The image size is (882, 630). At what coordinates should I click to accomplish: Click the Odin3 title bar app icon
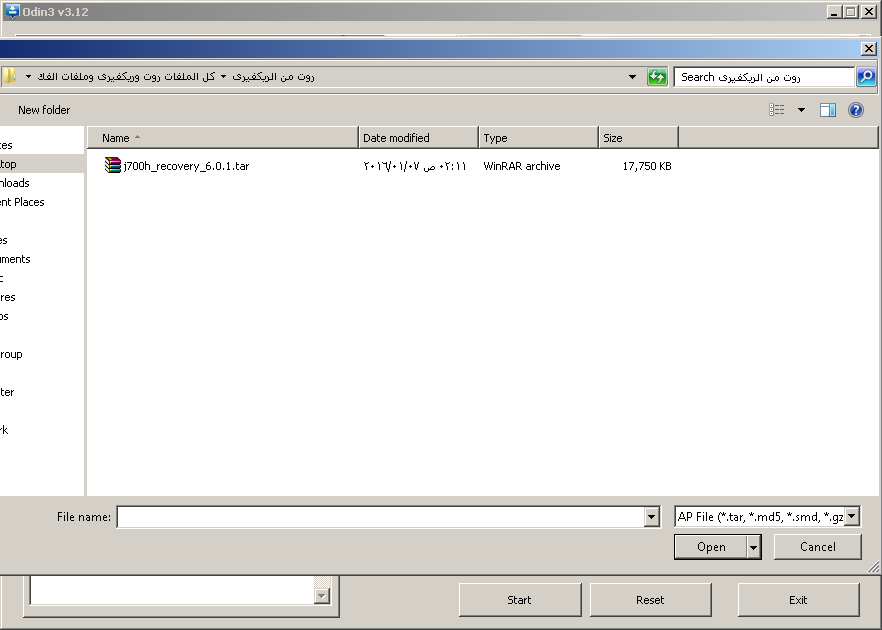(12, 11)
